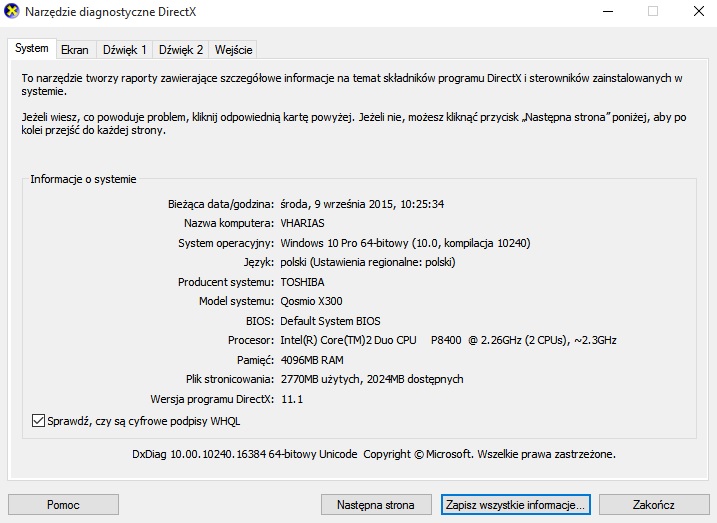Click the date value 'środa, 9 września 2015'
The height and width of the screenshot is (523, 717).
362,204
